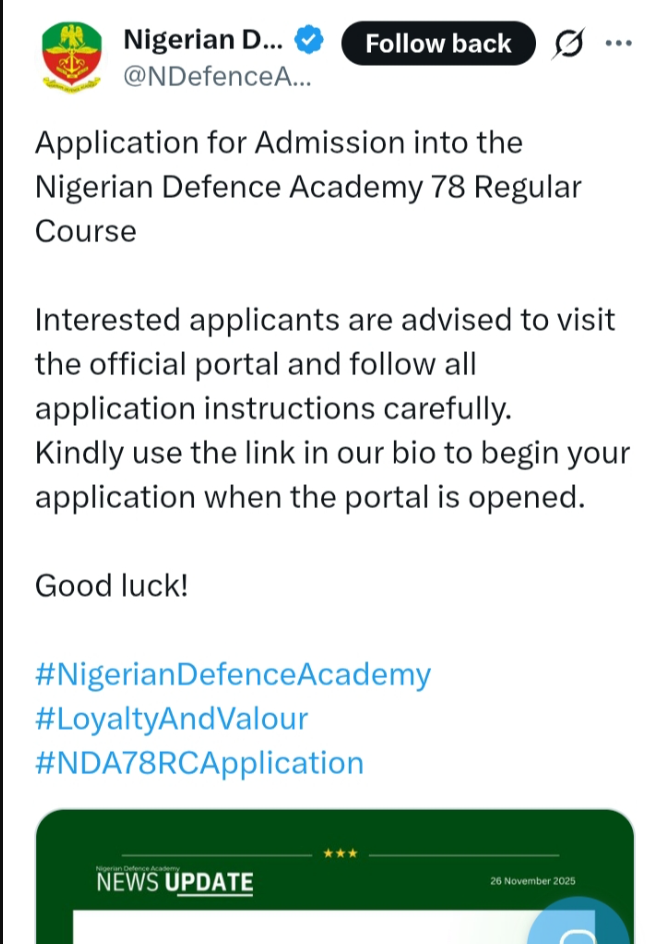
Task: Open the three-dot more options menu
Action: (620, 43)
